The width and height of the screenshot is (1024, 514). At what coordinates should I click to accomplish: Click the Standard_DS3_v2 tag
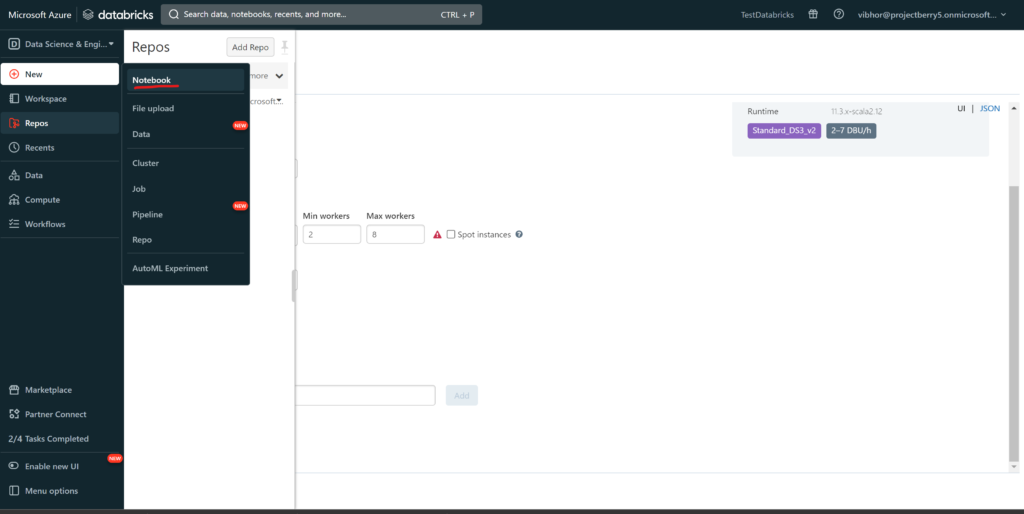(784, 131)
